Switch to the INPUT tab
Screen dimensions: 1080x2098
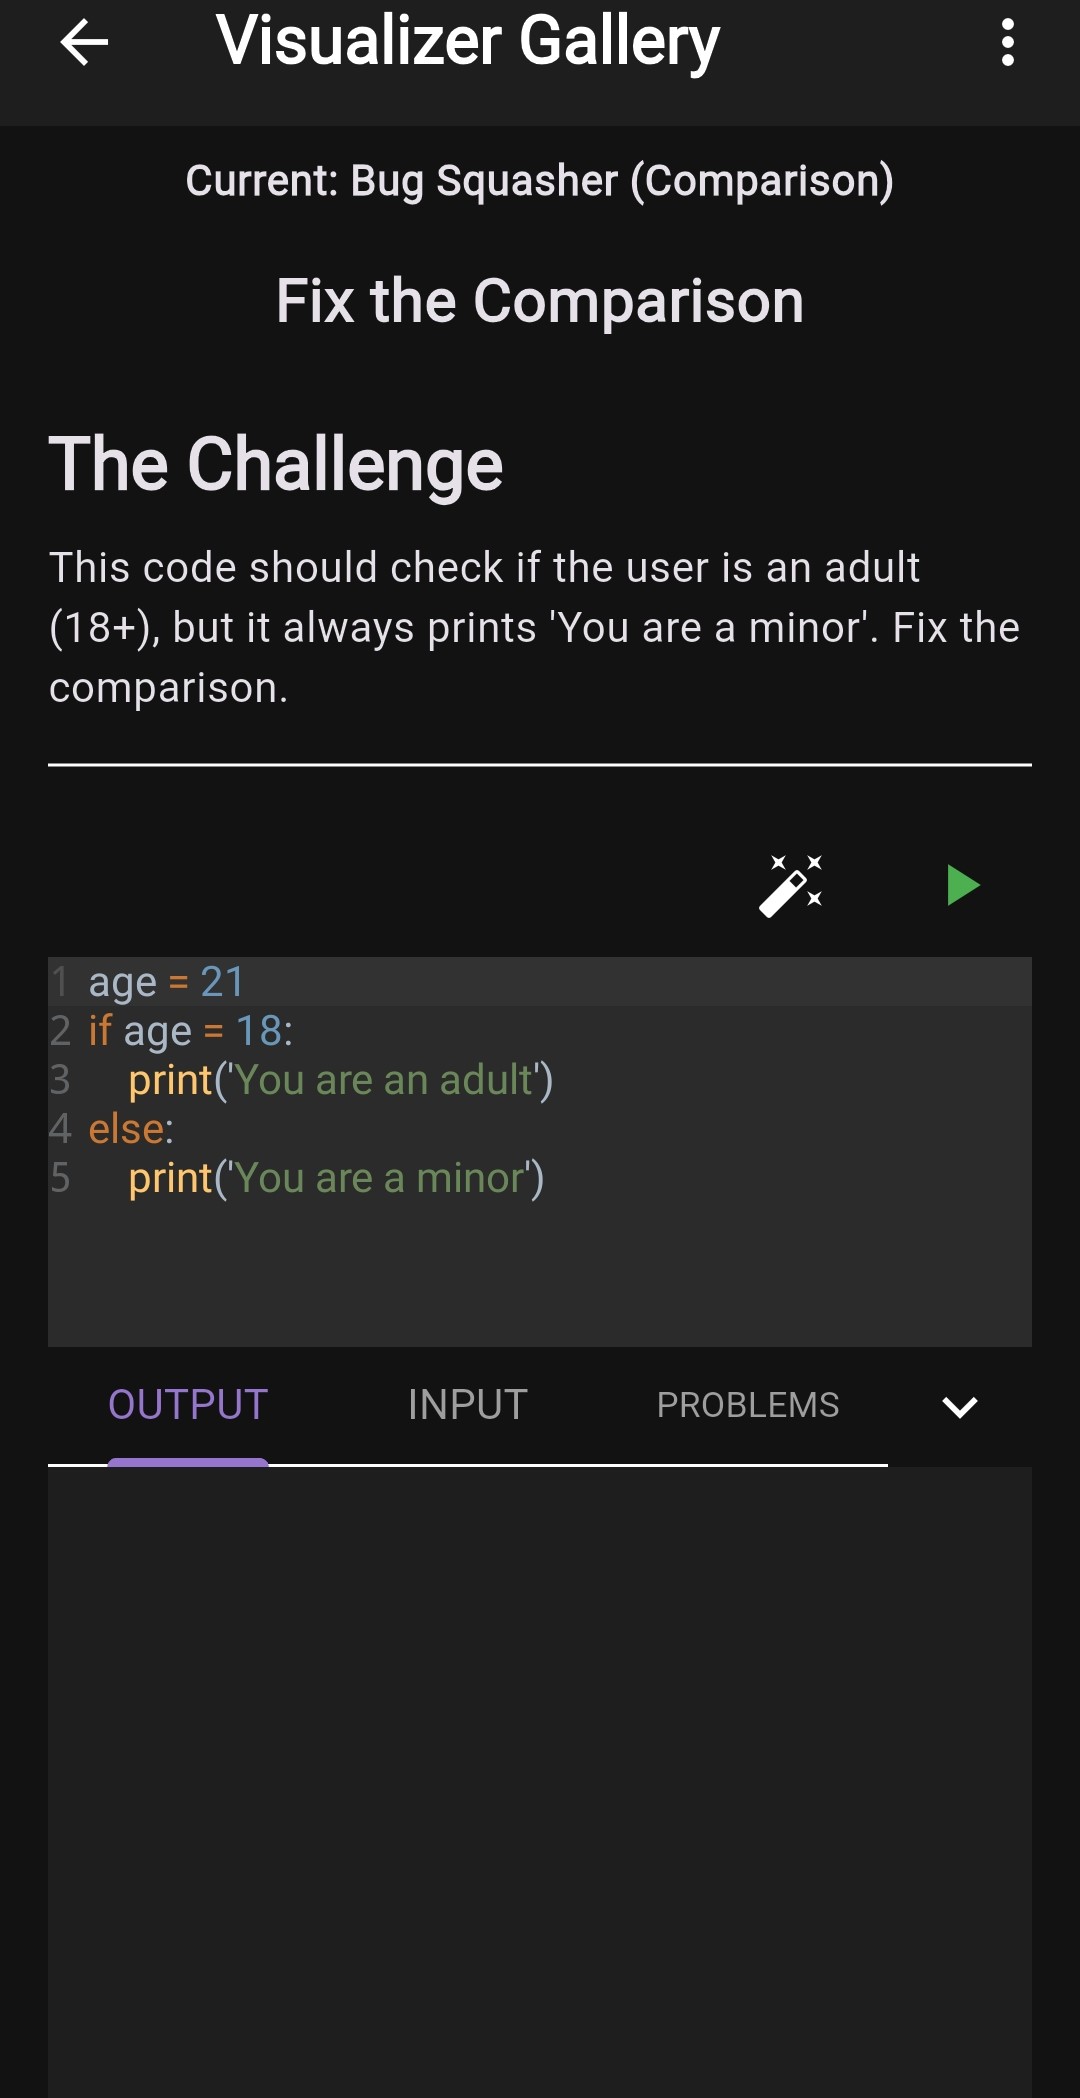pos(467,1405)
